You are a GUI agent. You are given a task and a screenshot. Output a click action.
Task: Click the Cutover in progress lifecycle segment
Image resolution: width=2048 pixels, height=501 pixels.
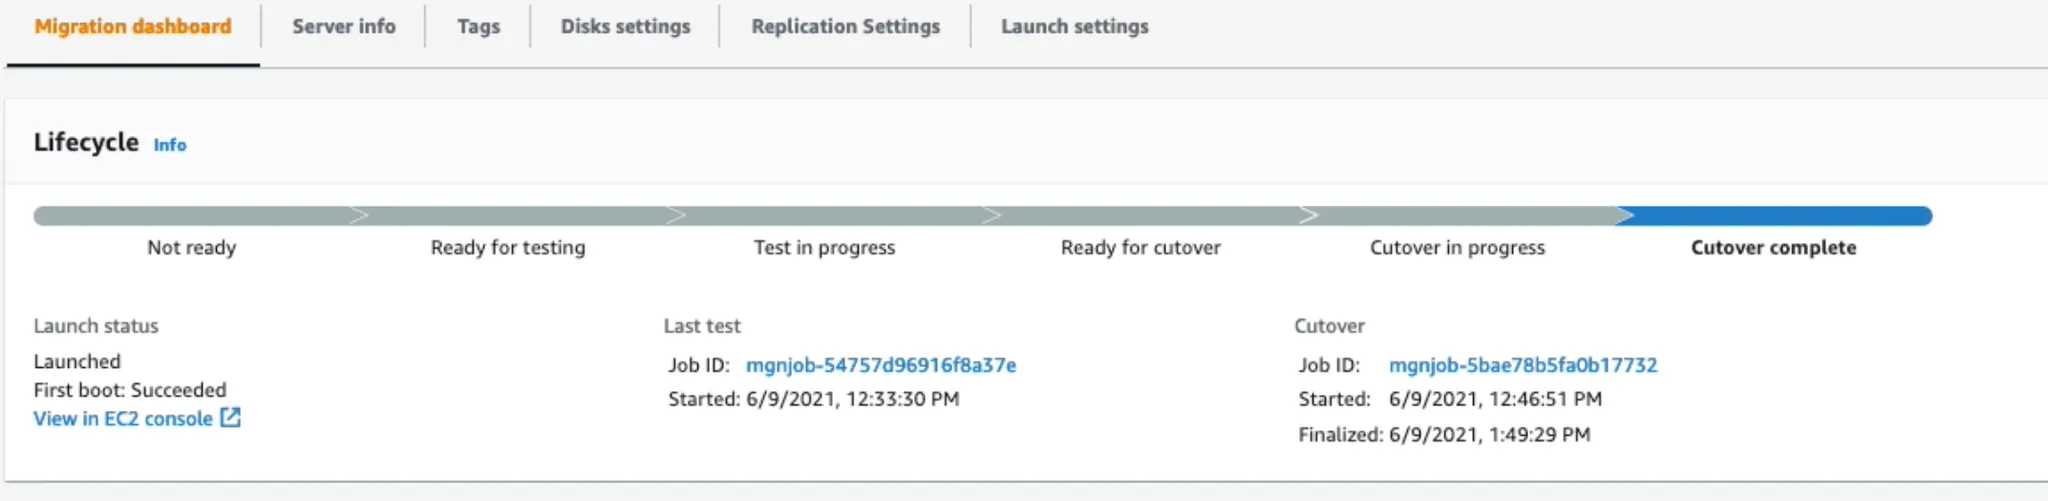(1459, 215)
